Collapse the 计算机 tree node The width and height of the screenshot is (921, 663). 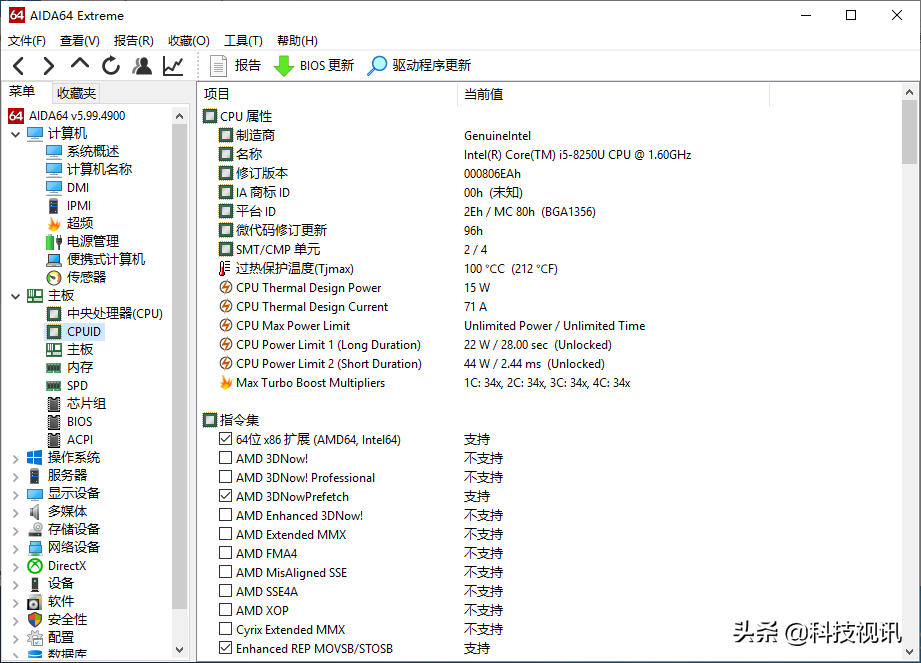pos(15,134)
